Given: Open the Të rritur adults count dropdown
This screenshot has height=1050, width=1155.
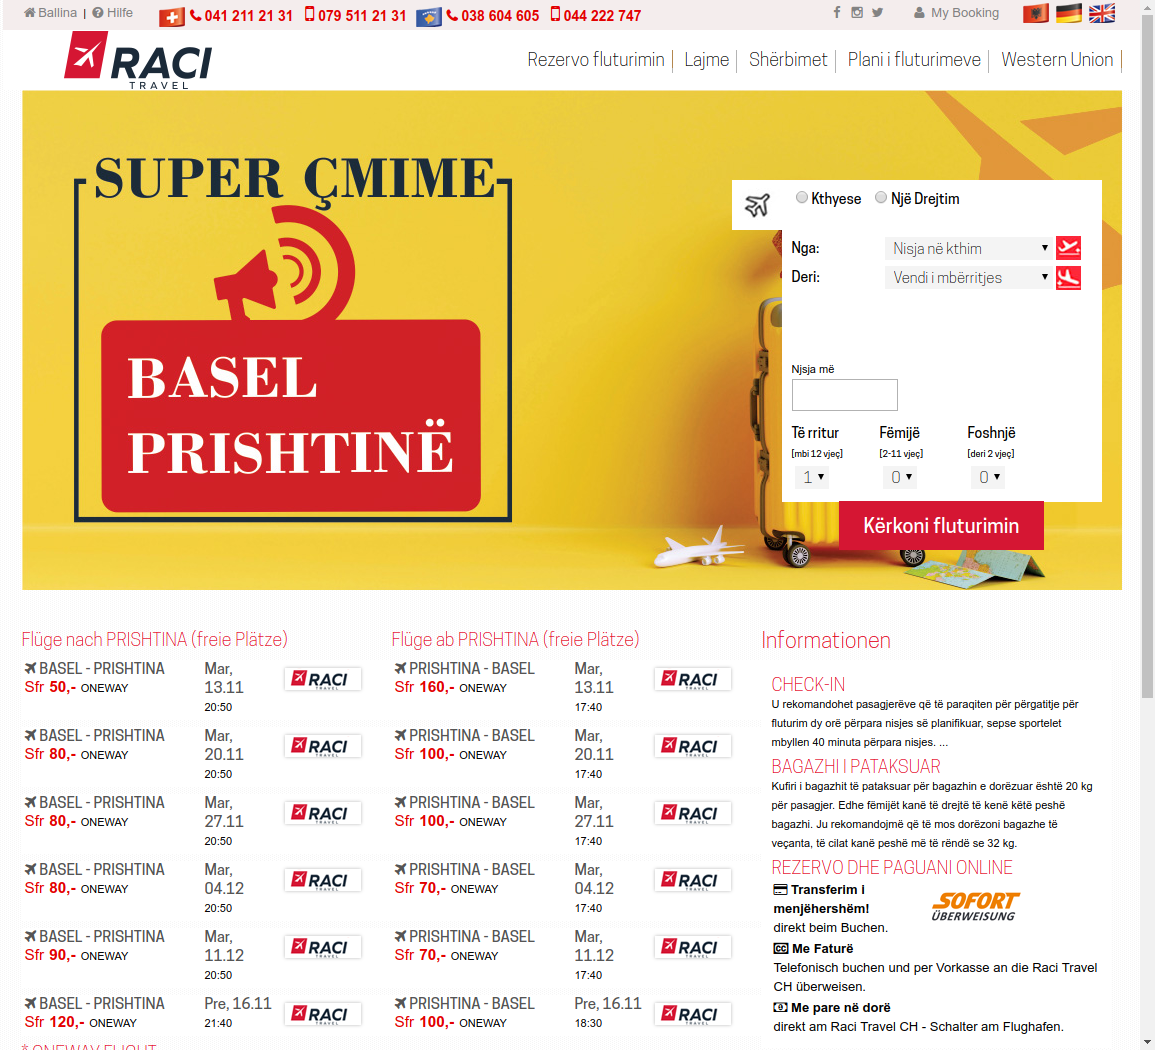Looking at the screenshot, I should tap(812, 477).
